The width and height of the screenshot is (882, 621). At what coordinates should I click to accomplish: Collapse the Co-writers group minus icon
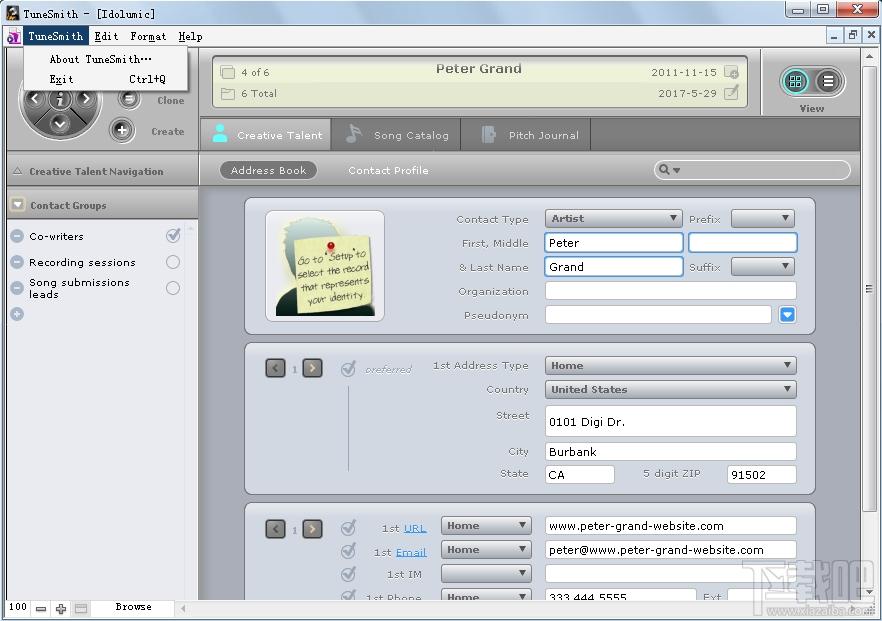pyautogui.click(x=17, y=236)
